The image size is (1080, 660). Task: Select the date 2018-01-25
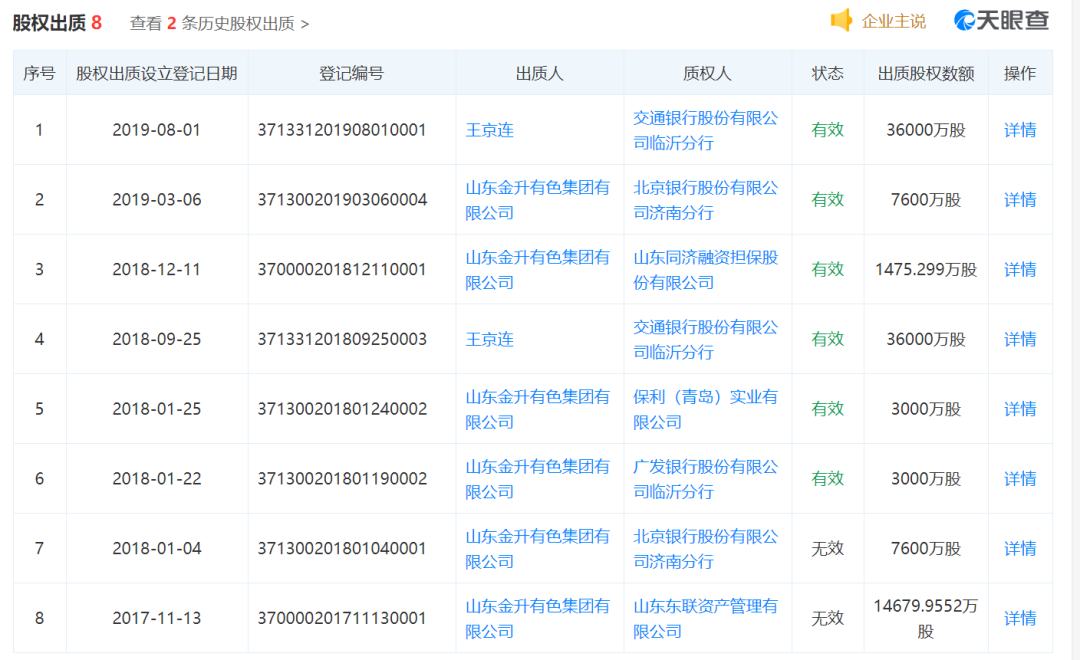point(157,409)
